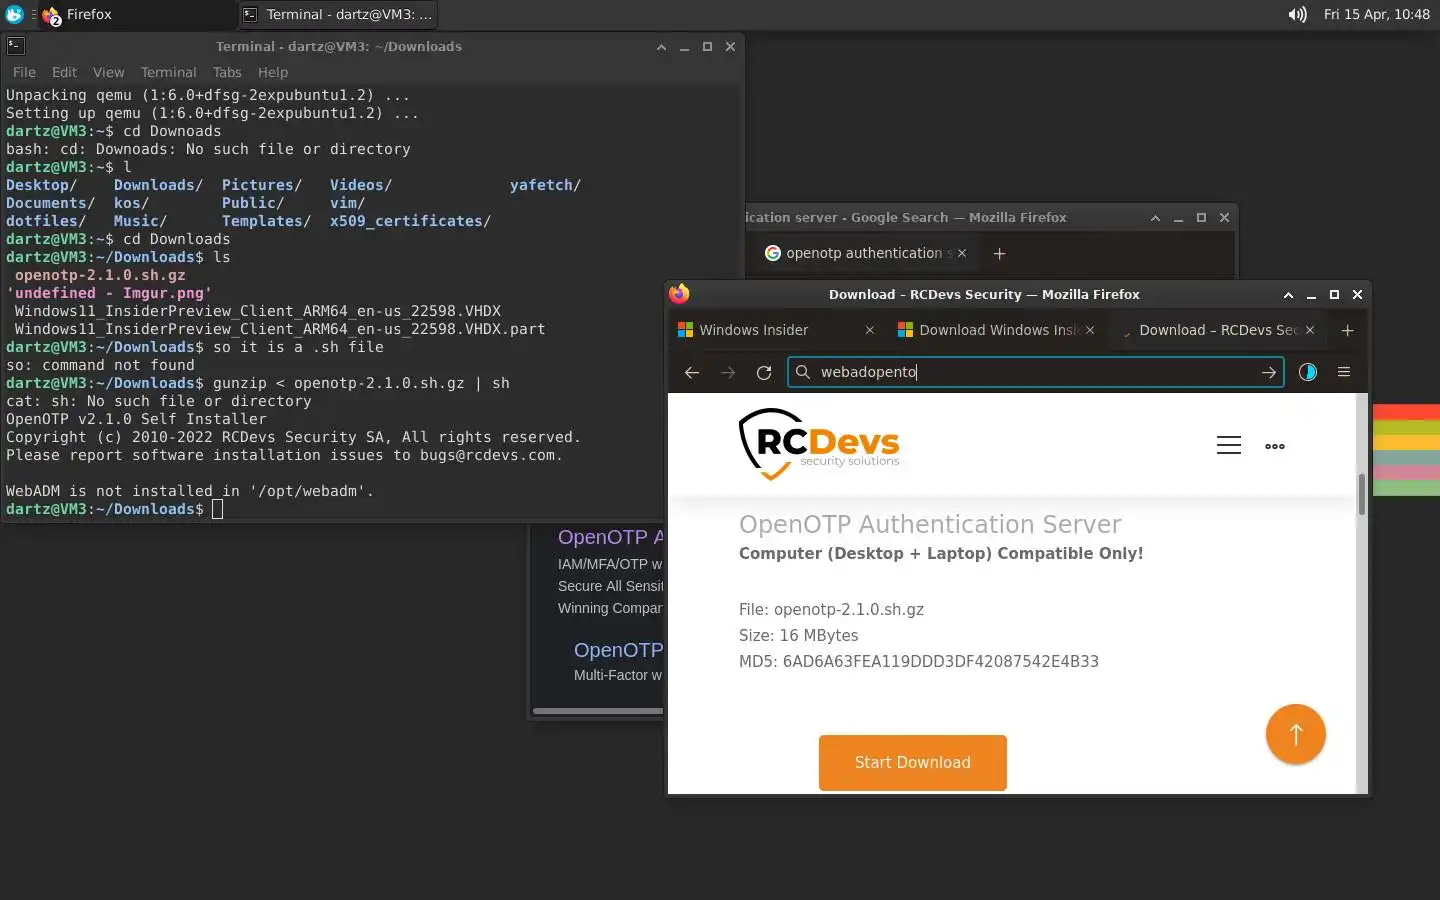Click the vertical scrollbar of the RCDevs page
This screenshot has width=1440, height=900.
click(1361, 495)
